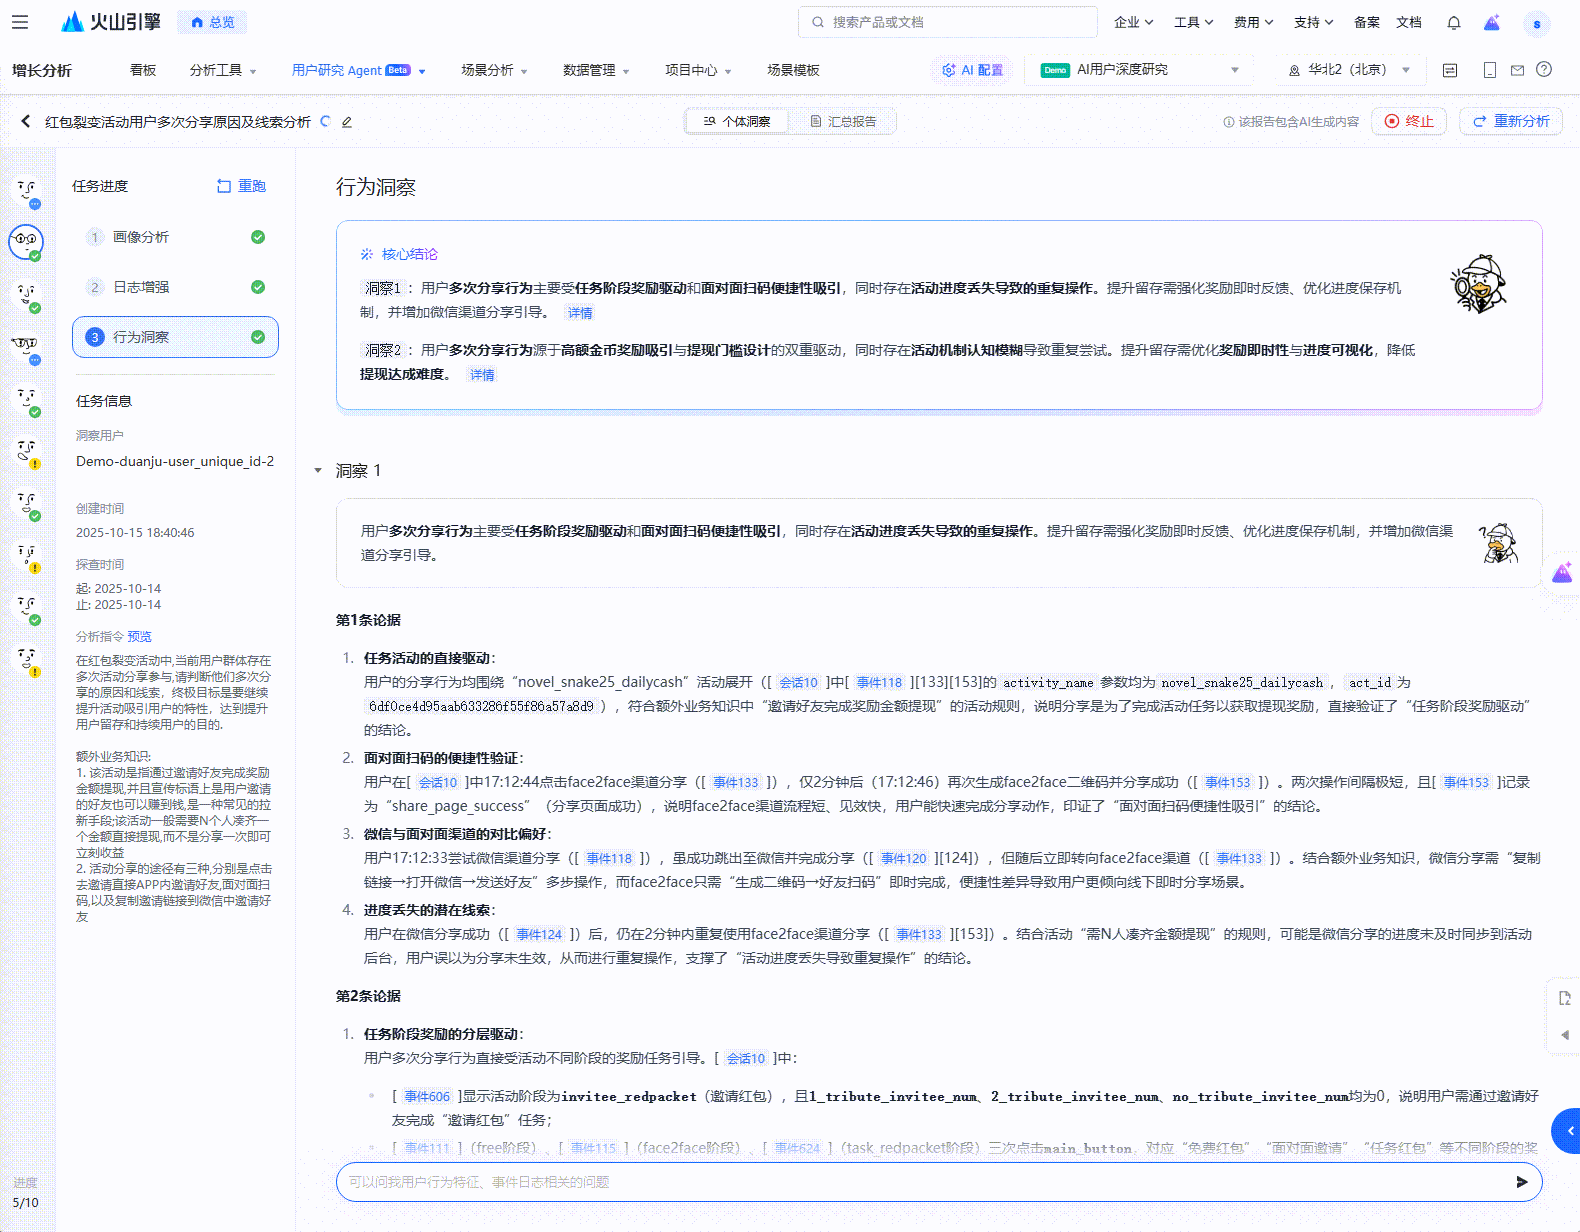Open the mail icon in toolbar
Screen dimensions: 1580x1232
coord(1517,70)
